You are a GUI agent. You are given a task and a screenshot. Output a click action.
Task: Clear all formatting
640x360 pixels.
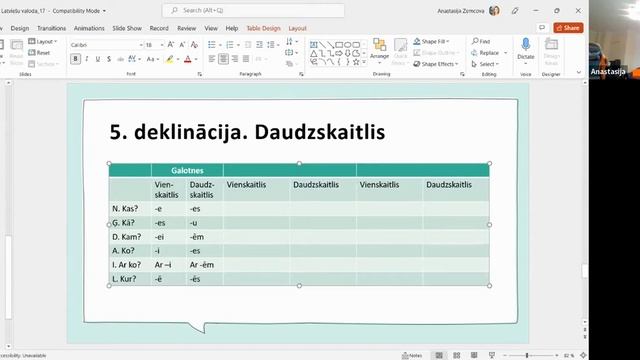(194, 44)
